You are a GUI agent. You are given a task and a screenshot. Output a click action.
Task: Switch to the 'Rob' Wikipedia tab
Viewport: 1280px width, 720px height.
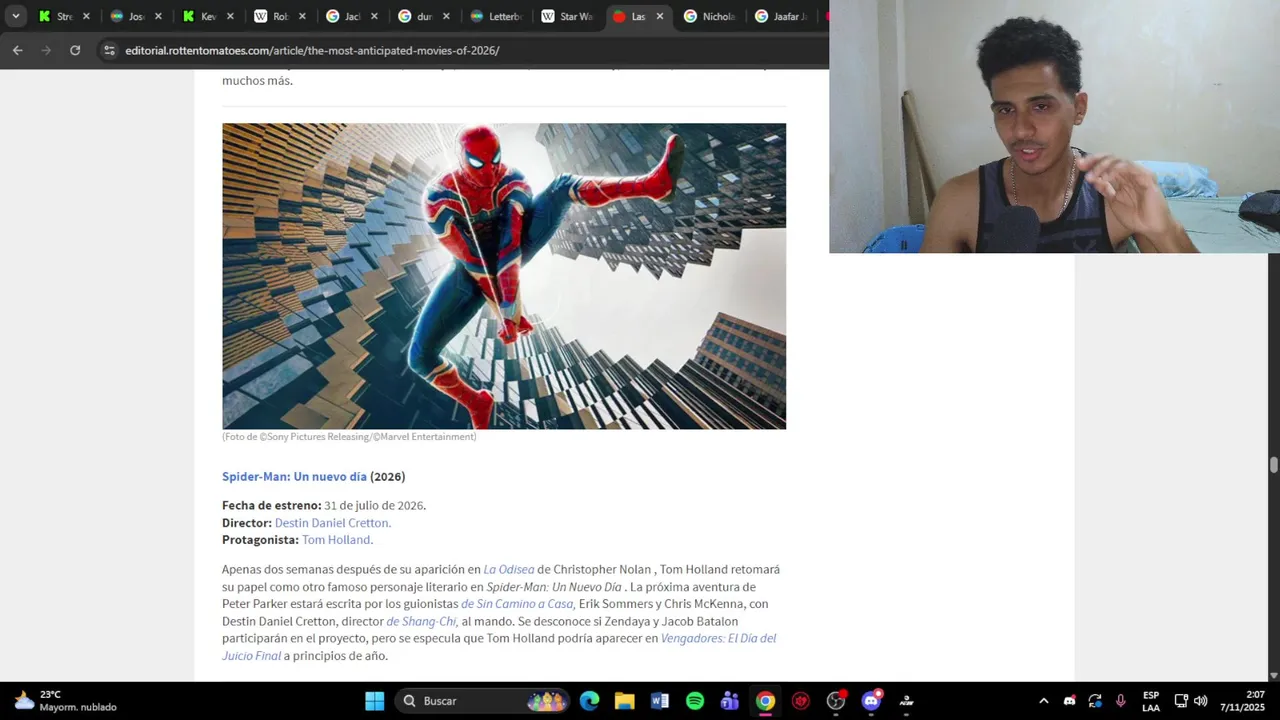coord(271,16)
